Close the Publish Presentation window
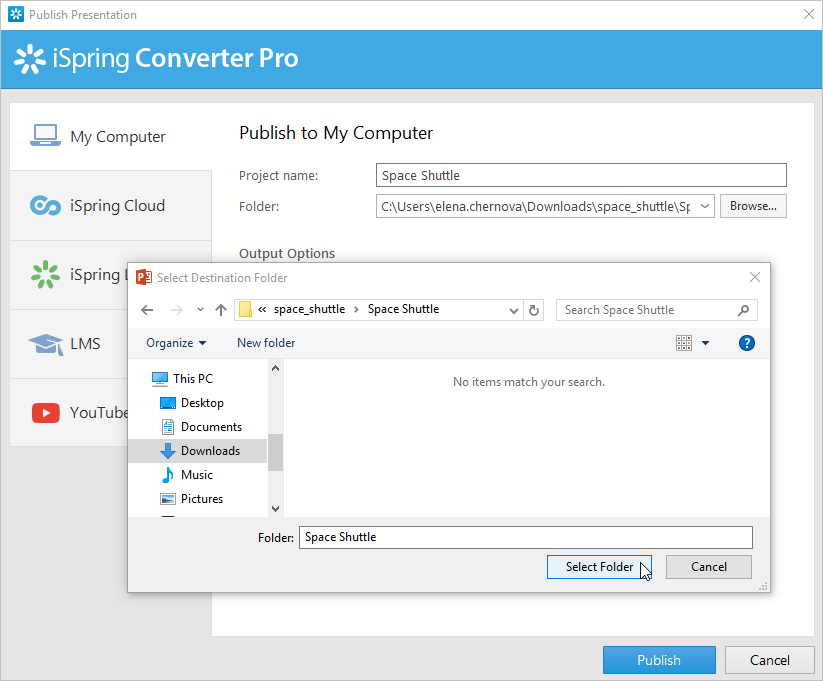Image resolution: width=823 pixels, height=681 pixels. tap(809, 15)
